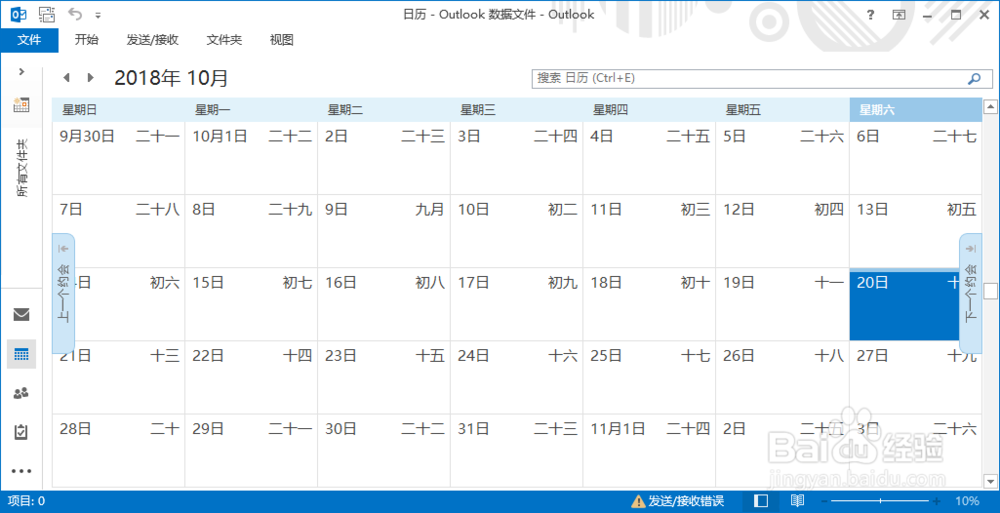Select the 11月1日 day cell
Screen dimensions: 1000x513
[x=649, y=451]
